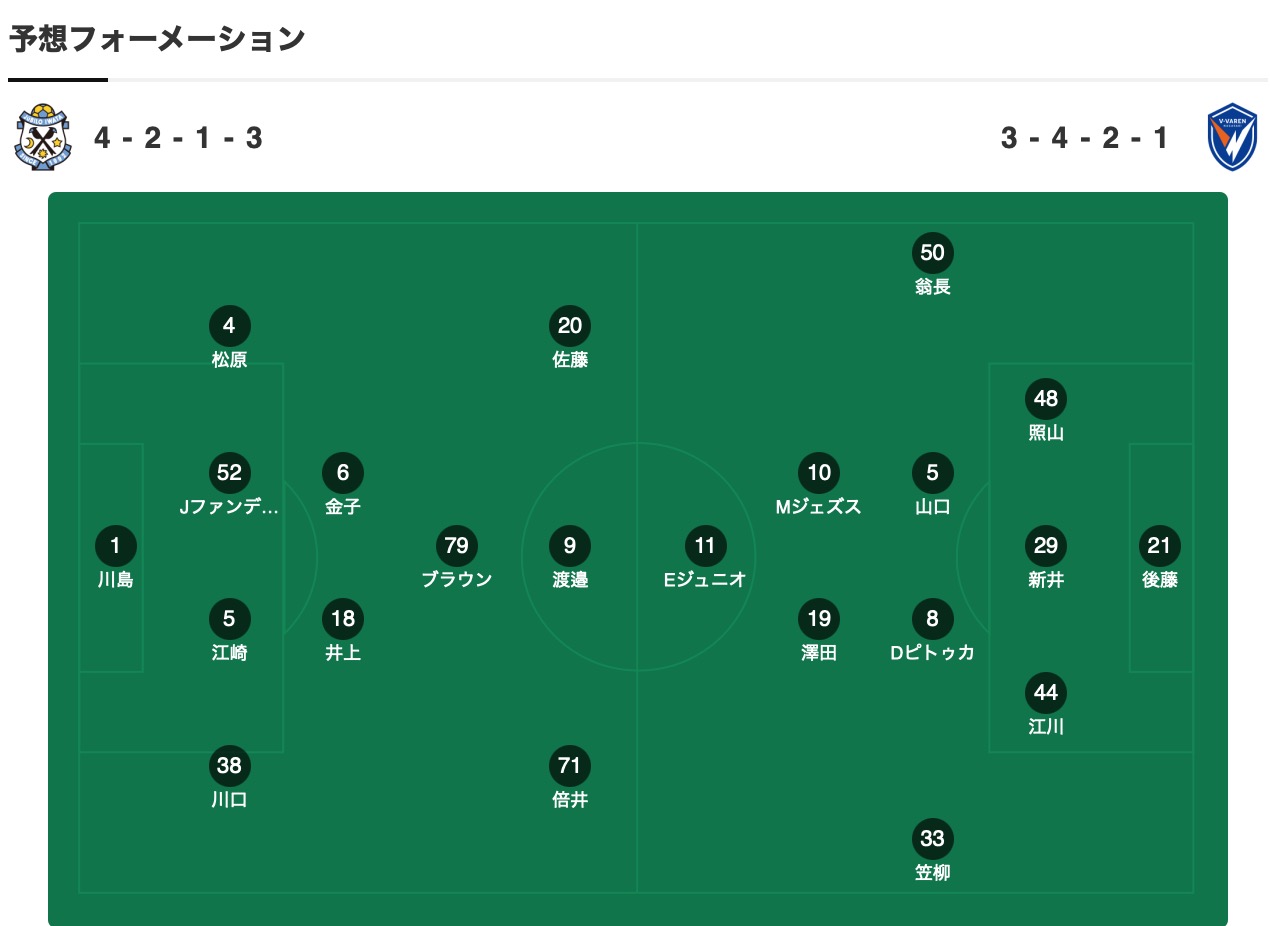The width and height of the screenshot is (1270, 926).
Task: Click player number 44 江川
Action: (1046, 693)
